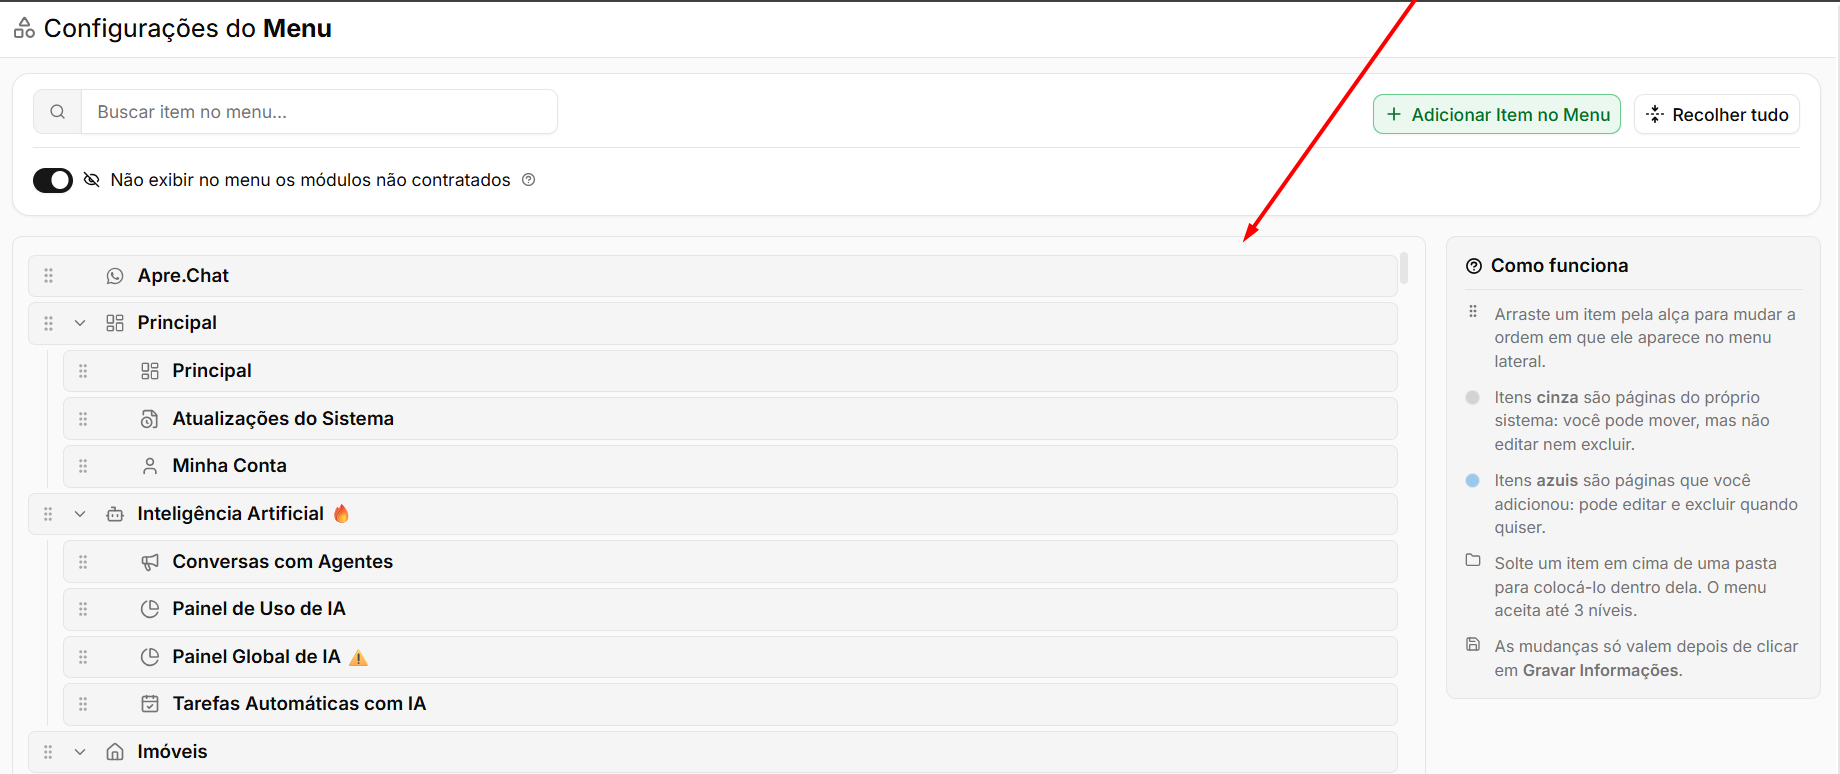Click the pie chart icon beside Painel de Uso de IA

pyautogui.click(x=150, y=609)
